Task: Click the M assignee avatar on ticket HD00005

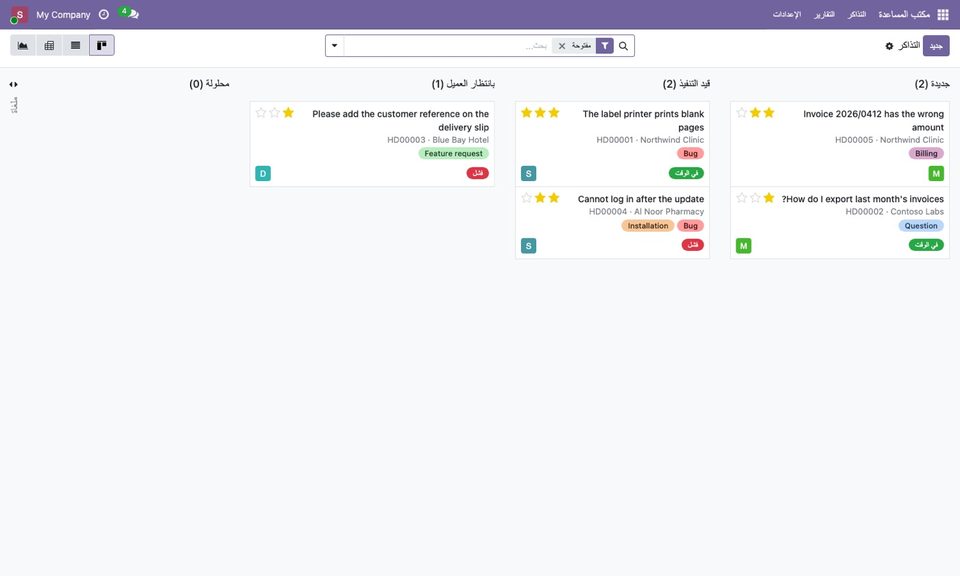Action: click(936, 173)
